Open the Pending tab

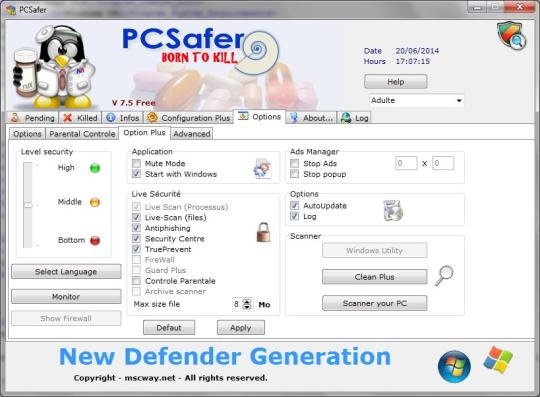click(x=33, y=118)
